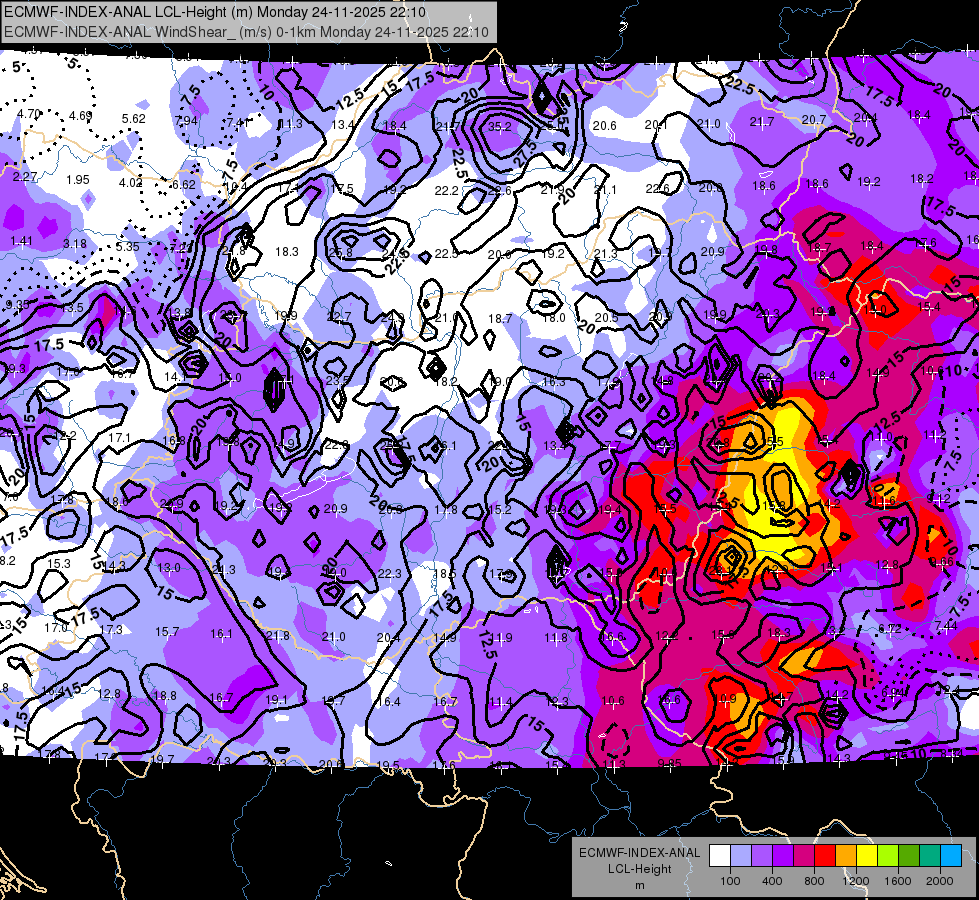Click the wind shear value 7.44
979x900 pixels.
[x=947, y=625]
